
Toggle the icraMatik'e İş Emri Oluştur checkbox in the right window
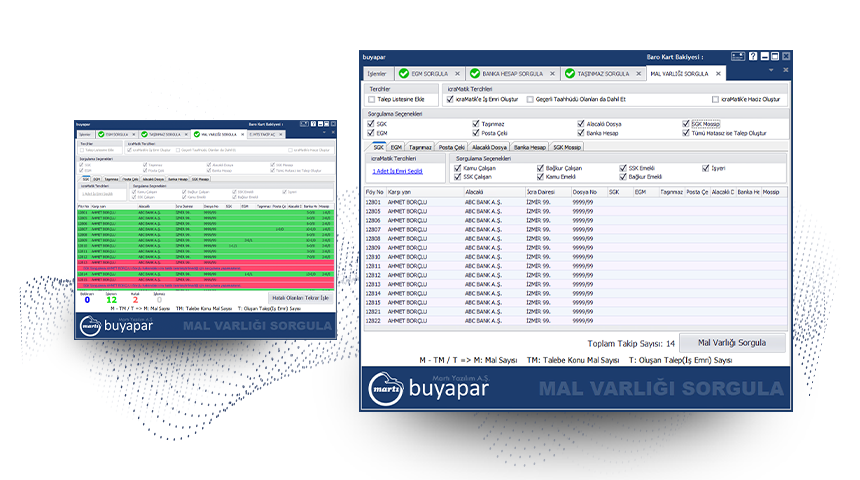450,99
